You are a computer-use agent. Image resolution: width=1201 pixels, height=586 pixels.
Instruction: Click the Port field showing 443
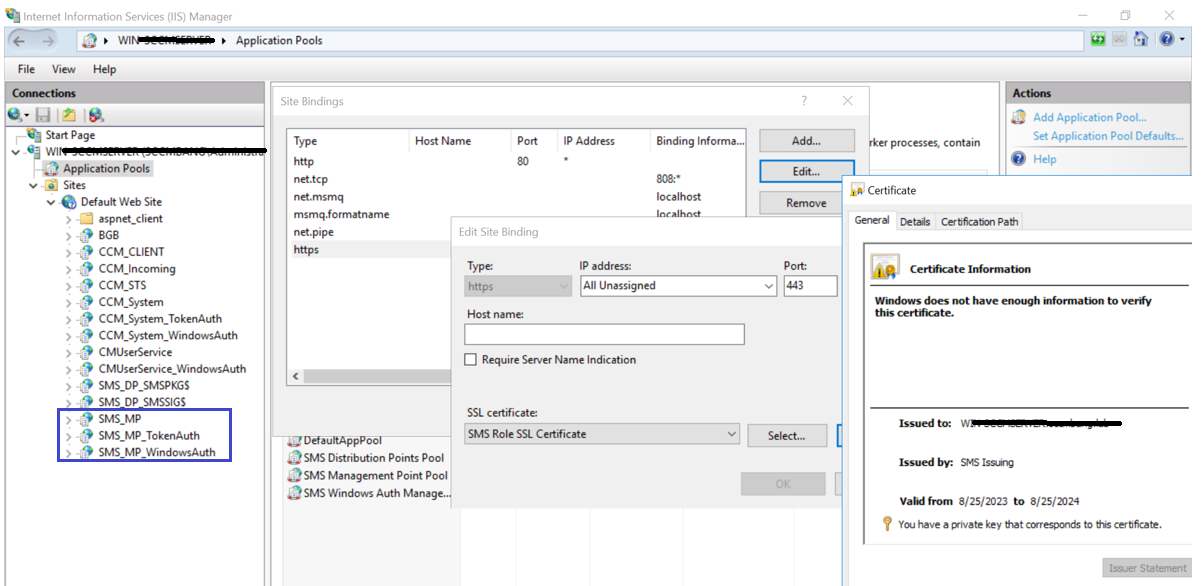(x=810, y=286)
